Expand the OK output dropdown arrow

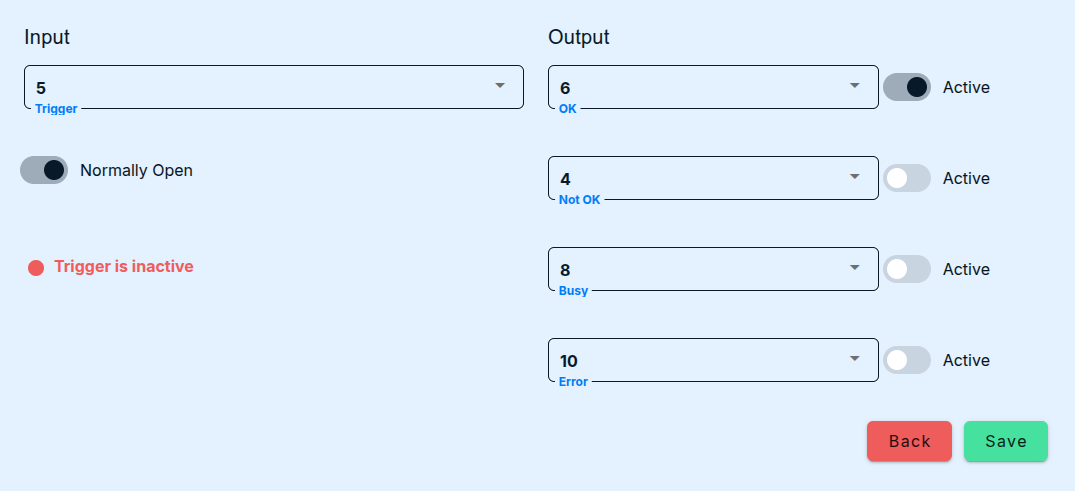(855, 86)
